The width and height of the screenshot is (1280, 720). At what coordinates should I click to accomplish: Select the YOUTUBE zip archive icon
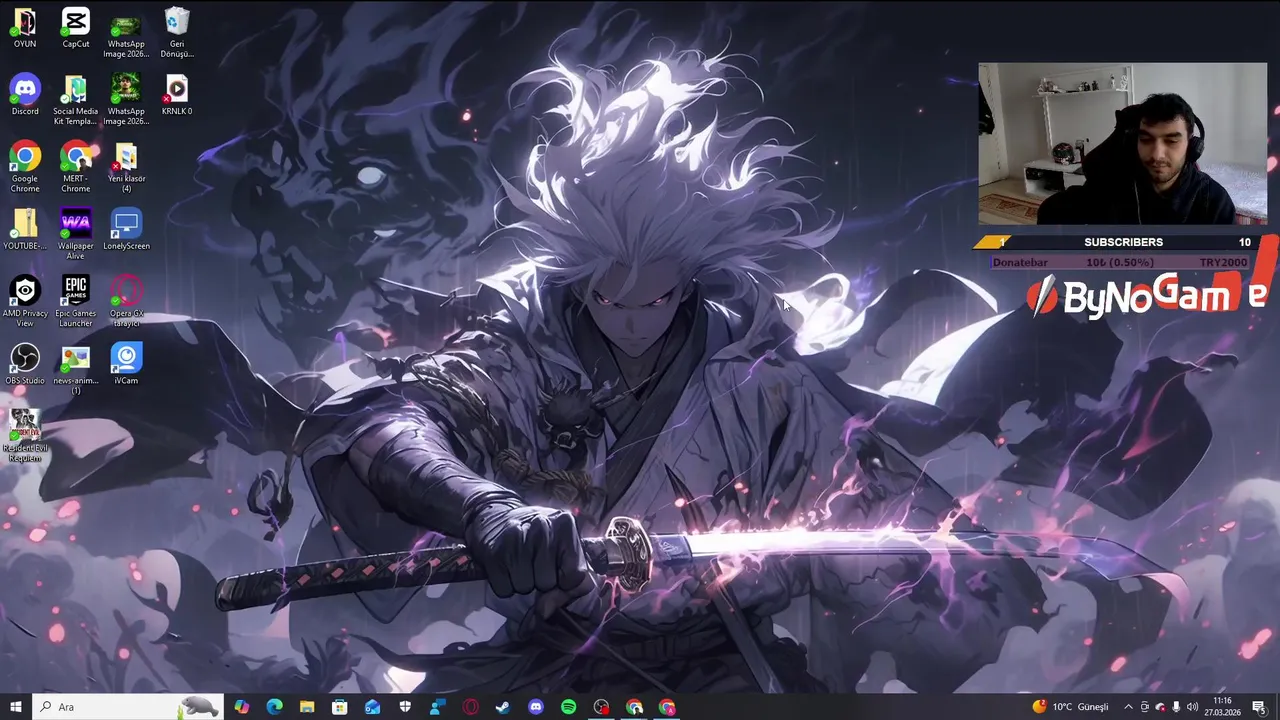[25, 229]
